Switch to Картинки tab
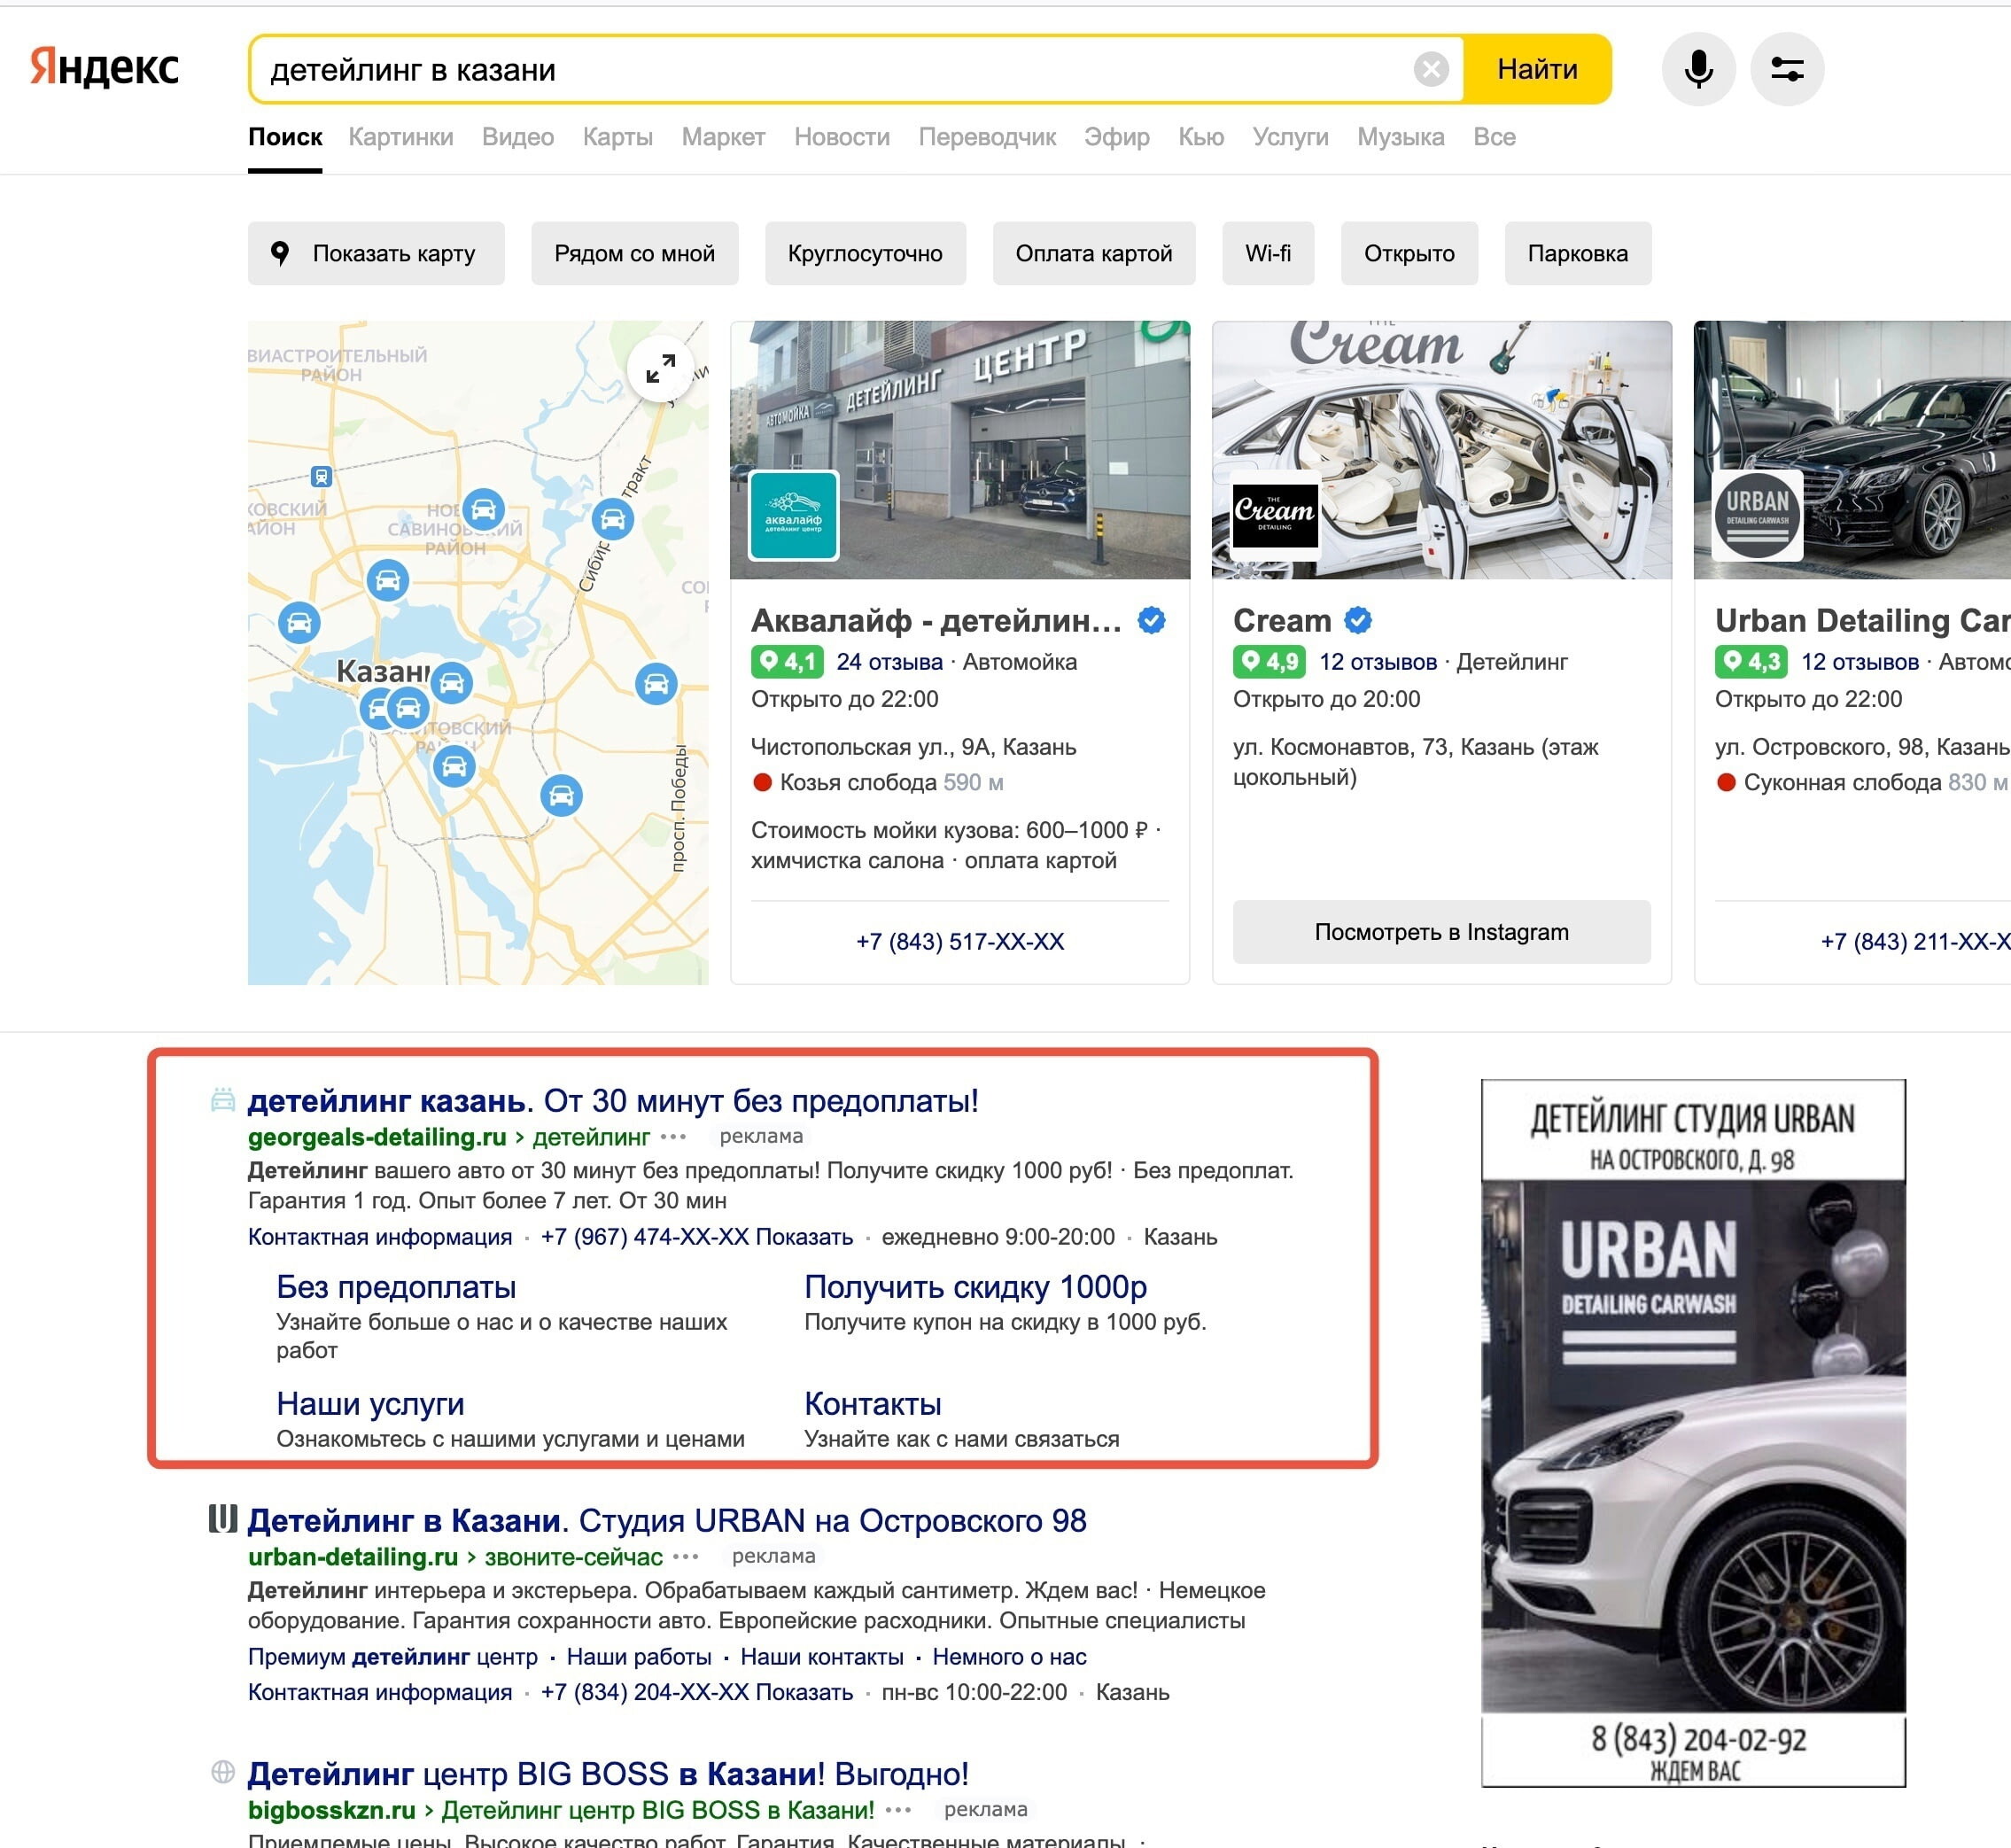The width and height of the screenshot is (2011, 1848). [400, 137]
